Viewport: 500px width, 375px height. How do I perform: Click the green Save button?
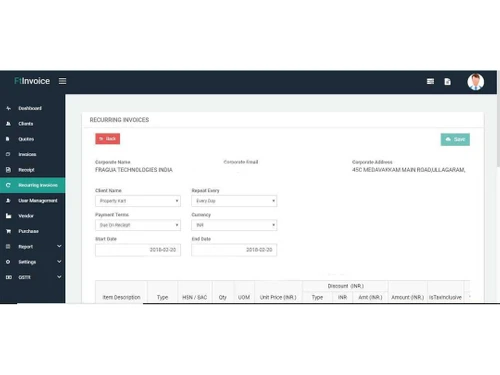[x=455, y=139]
